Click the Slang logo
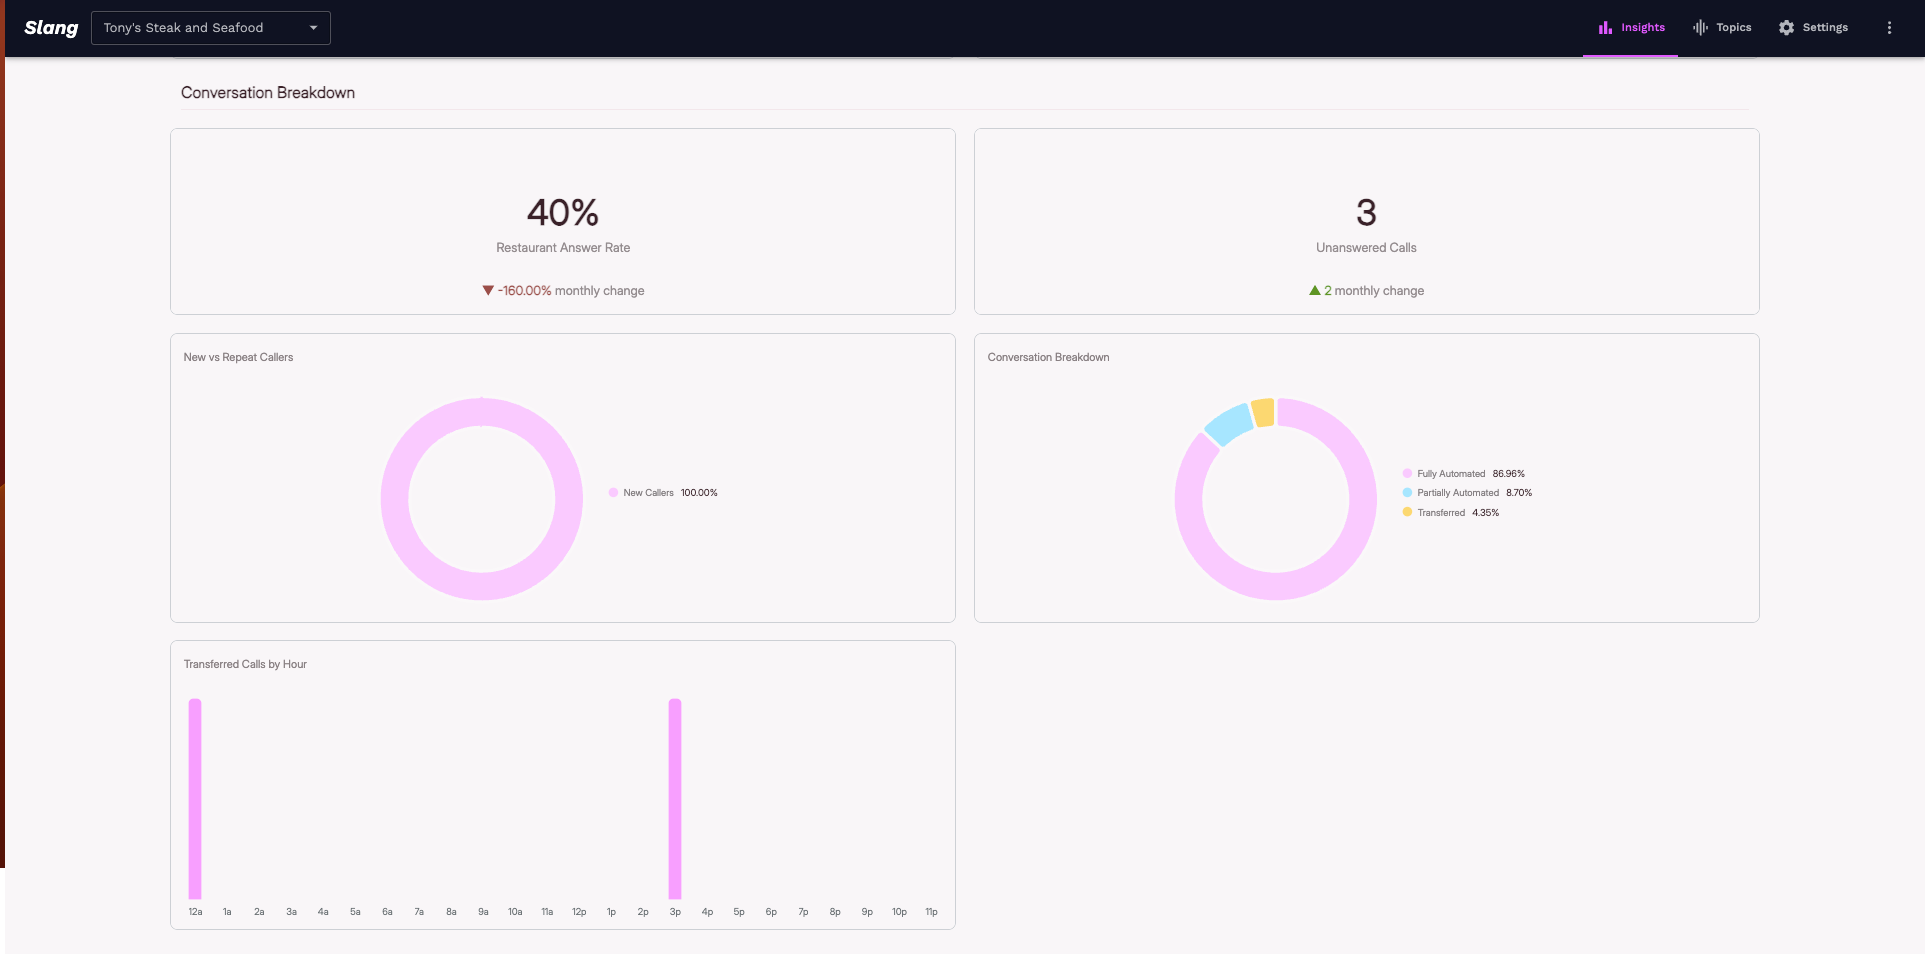The image size is (1925, 954). tap(51, 28)
